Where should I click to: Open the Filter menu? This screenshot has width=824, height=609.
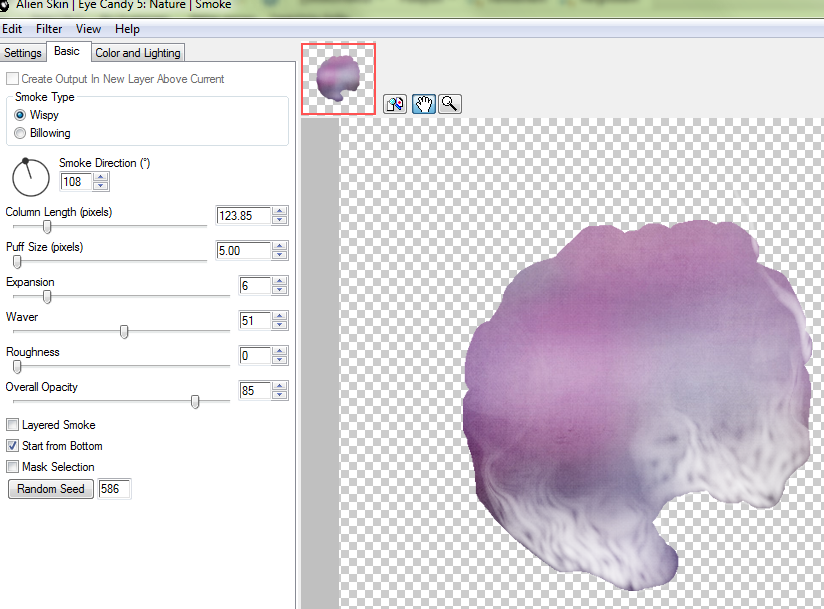click(x=49, y=29)
